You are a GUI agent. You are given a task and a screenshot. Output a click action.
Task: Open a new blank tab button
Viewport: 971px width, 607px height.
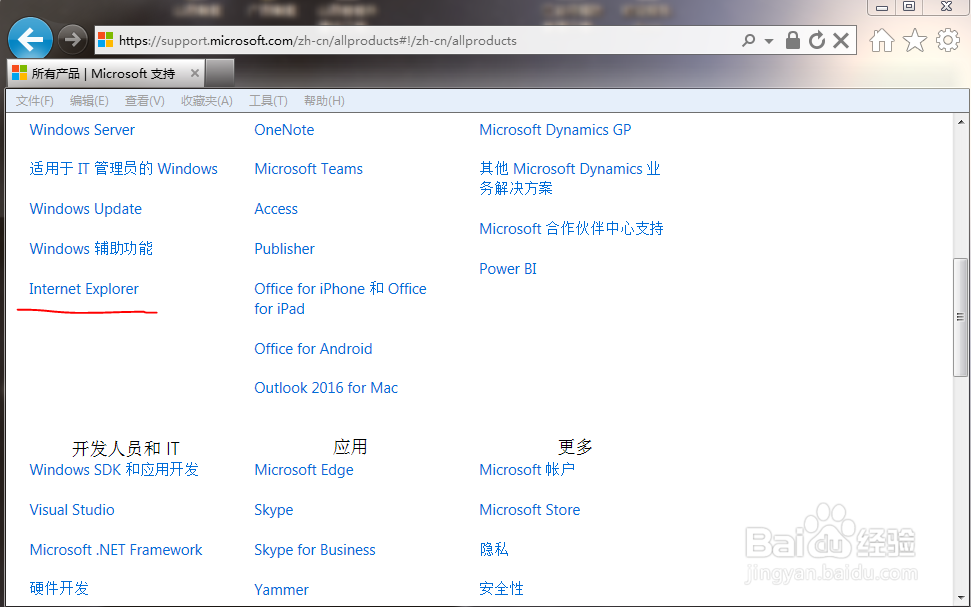point(220,73)
